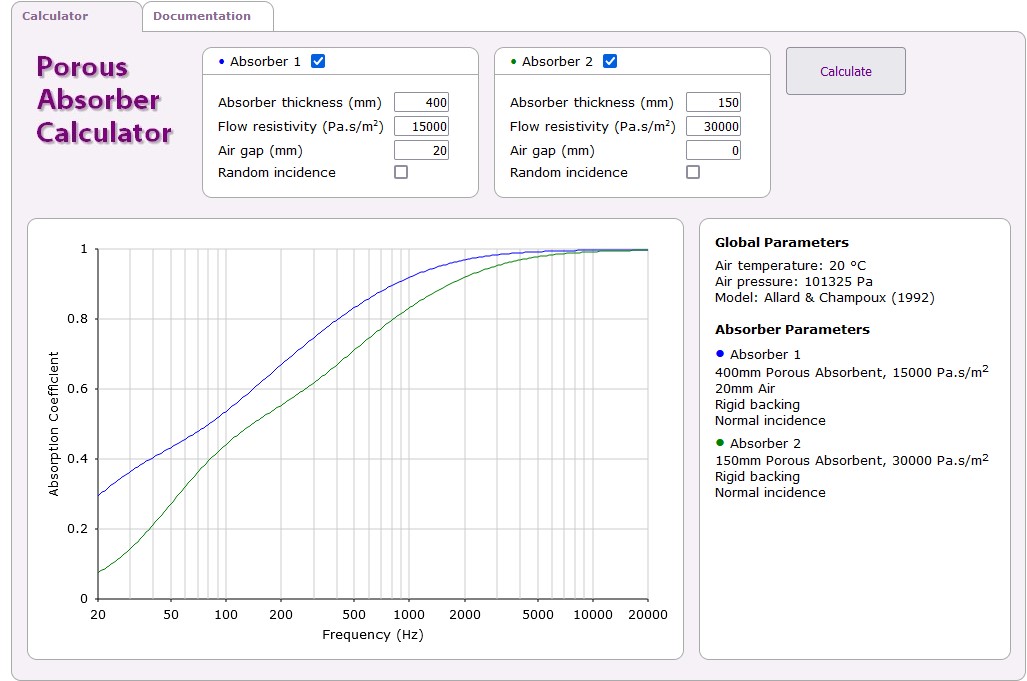Screen dimensions: 1027x681
Task: Click the blue bullet in Absorber 1 header
Action: tap(221, 62)
